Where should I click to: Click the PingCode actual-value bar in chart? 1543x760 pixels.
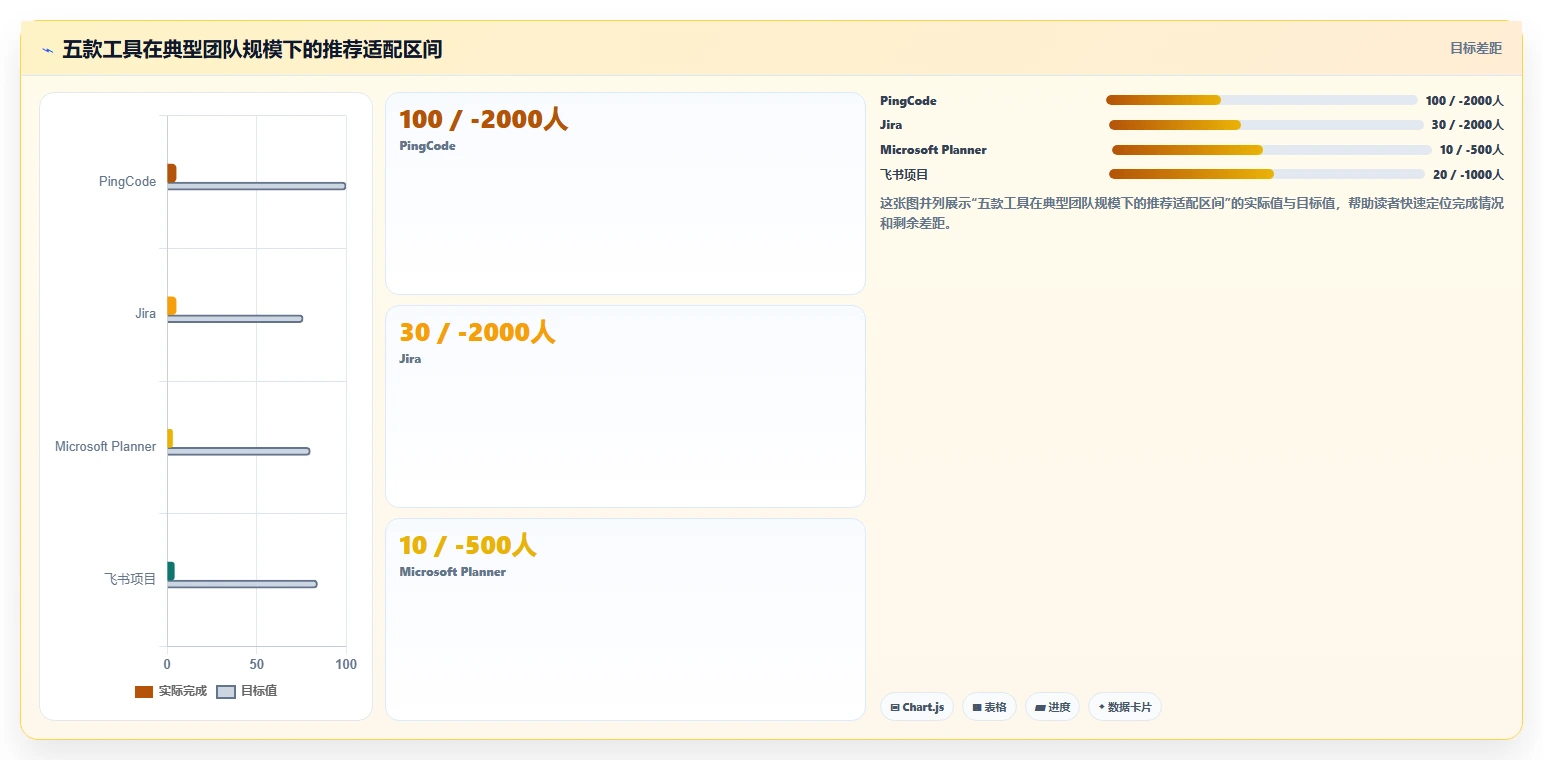tap(172, 173)
